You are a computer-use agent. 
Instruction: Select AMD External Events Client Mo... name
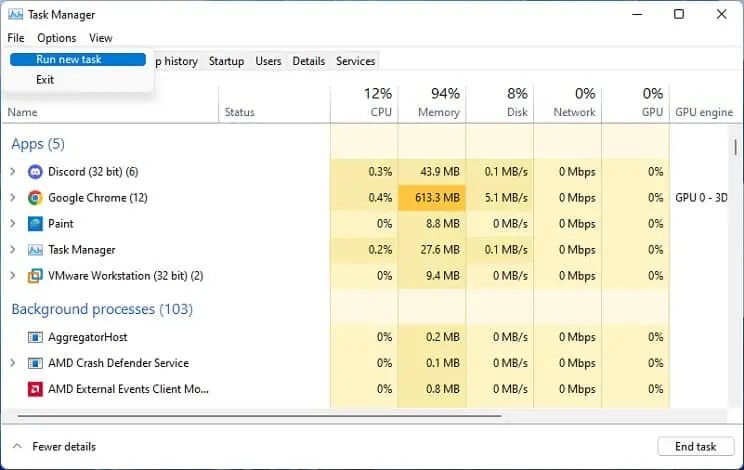click(128, 389)
